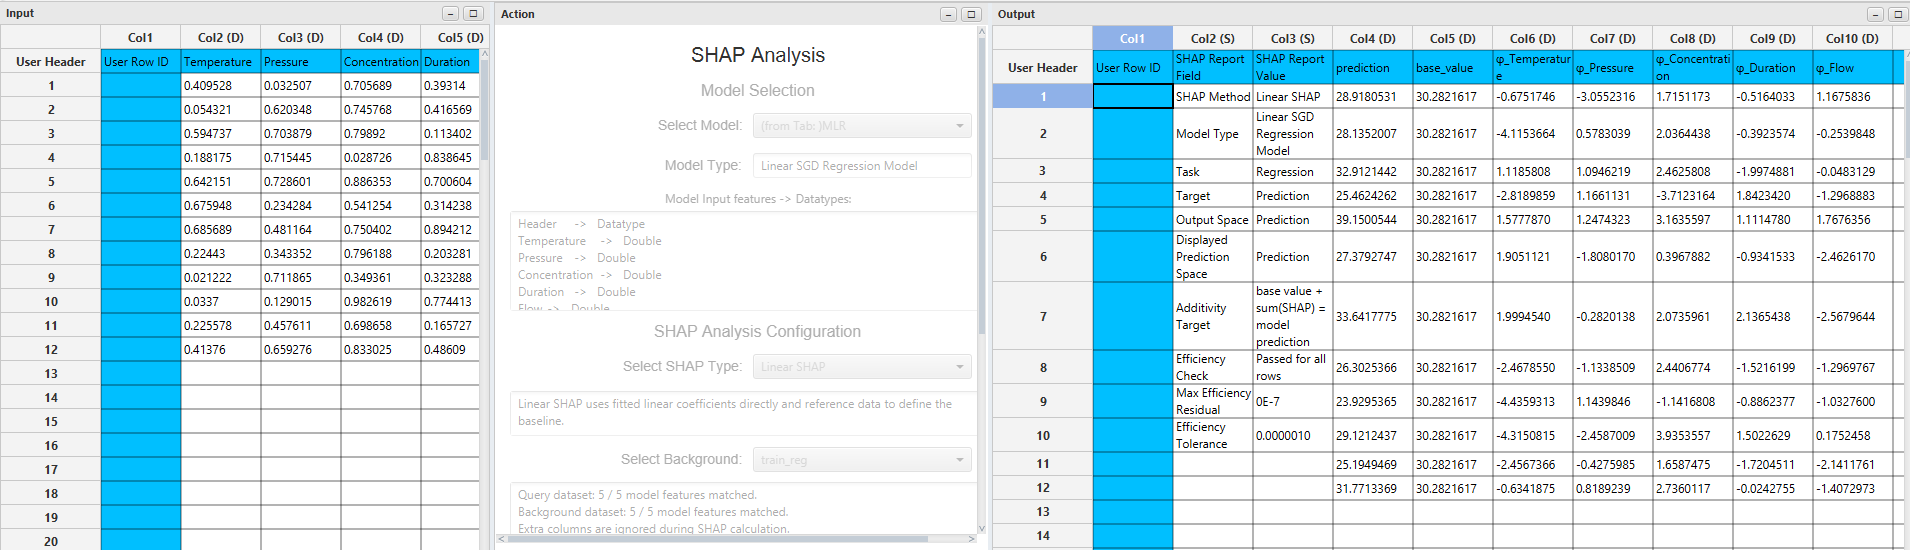Click the prediction header cell in Output
This screenshot has height=550, width=1910.
tap(1373, 67)
